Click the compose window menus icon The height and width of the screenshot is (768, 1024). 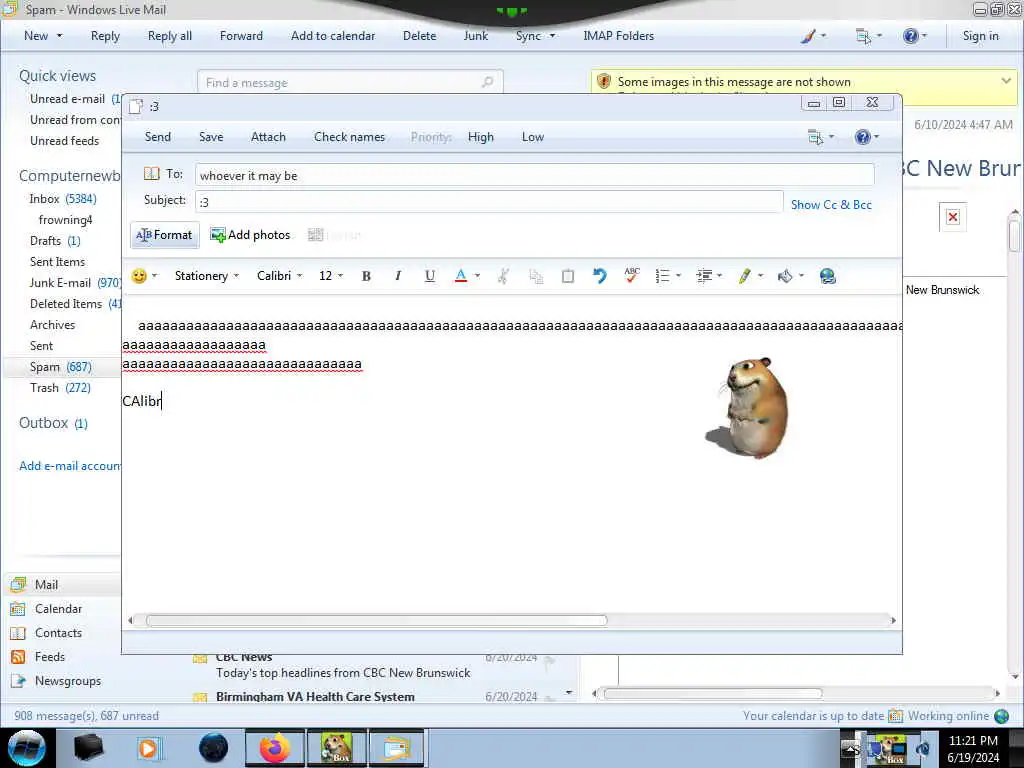816,137
